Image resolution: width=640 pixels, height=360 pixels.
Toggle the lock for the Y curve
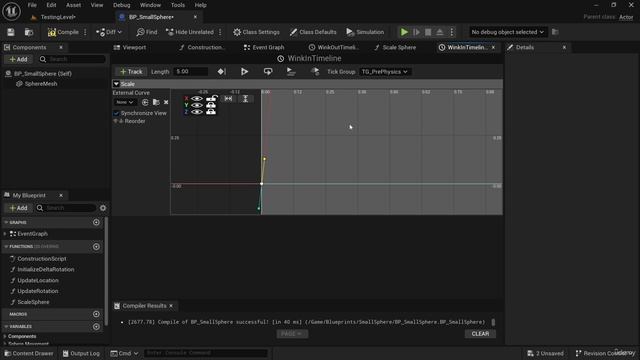[211, 105]
